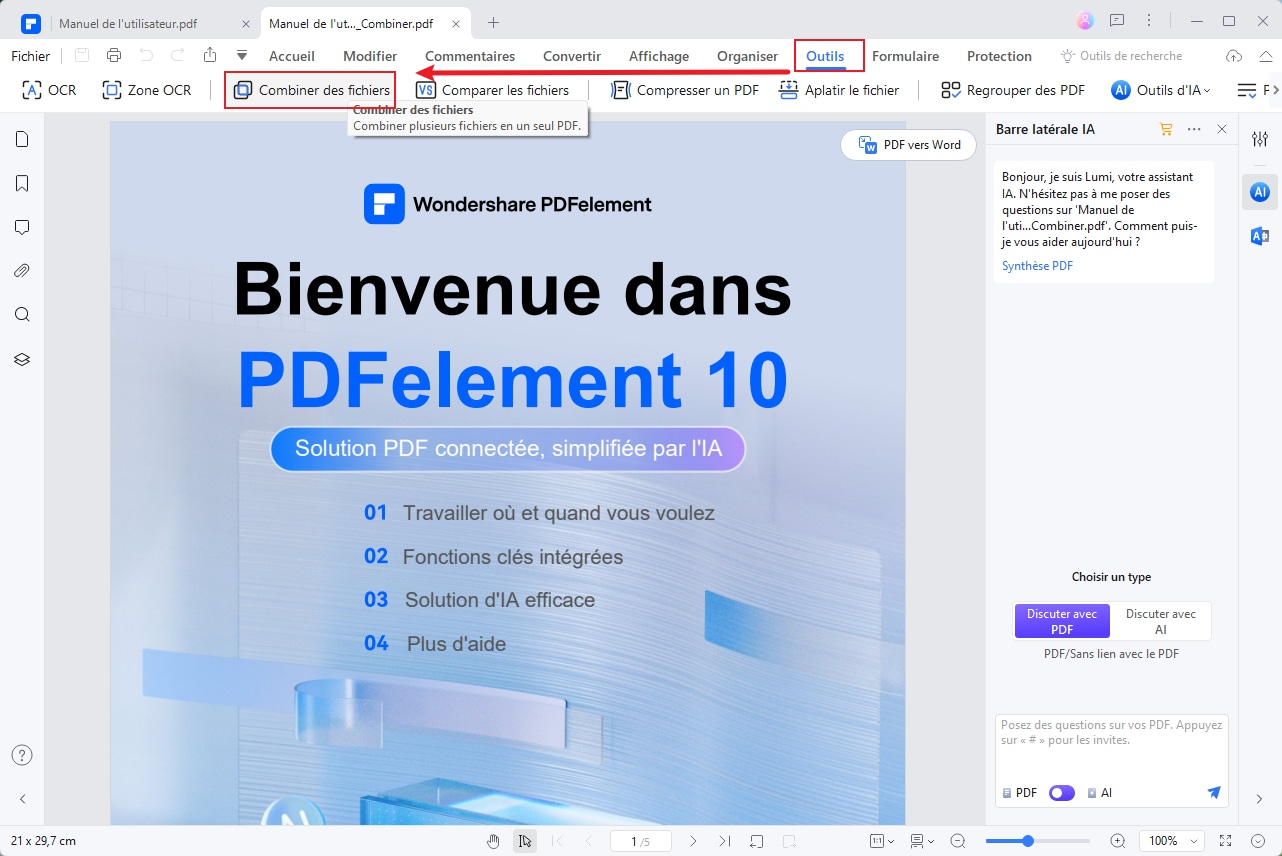This screenshot has width=1282, height=856.
Task: Select Discuter avec AI mode
Action: [x=1160, y=621]
